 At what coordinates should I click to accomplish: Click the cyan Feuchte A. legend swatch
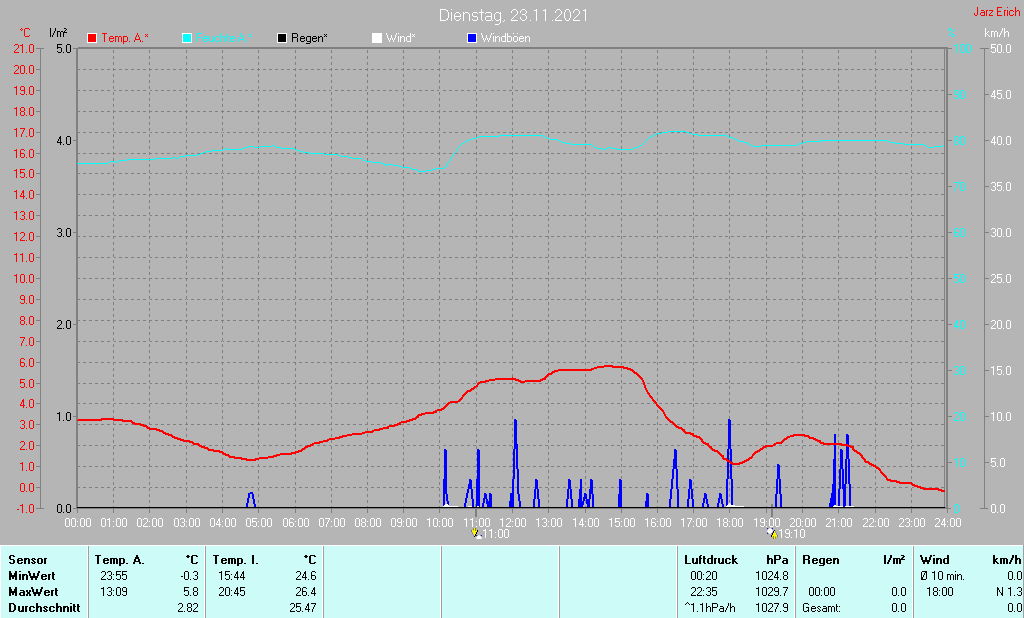(187, 38)
